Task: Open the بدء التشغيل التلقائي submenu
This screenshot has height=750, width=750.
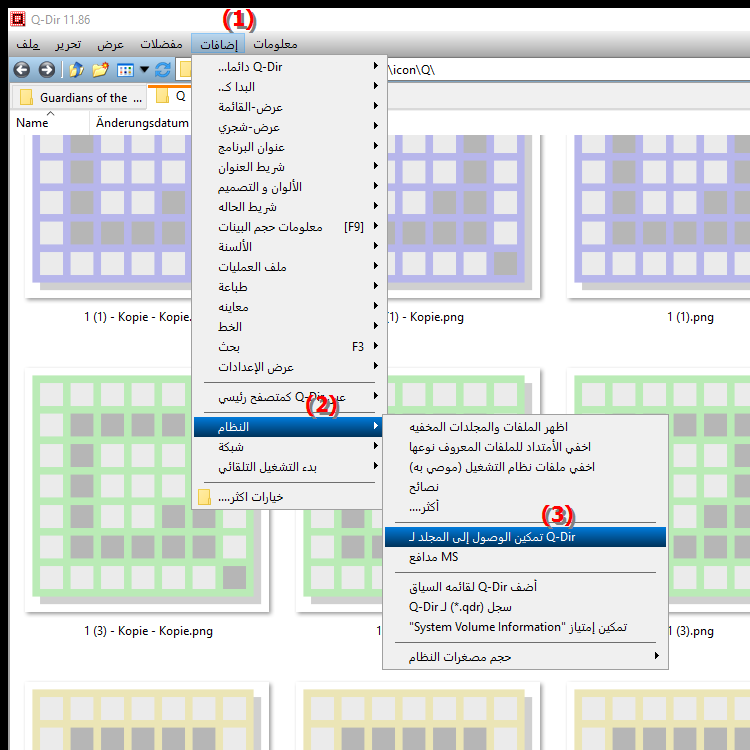Action: pyautogui.click(x=289, y=467)
